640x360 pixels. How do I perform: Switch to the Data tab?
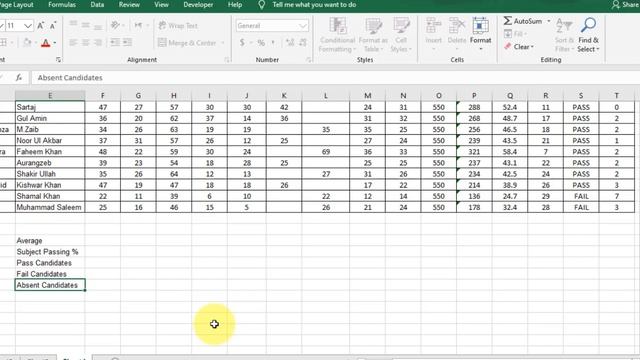coord(97,5)
